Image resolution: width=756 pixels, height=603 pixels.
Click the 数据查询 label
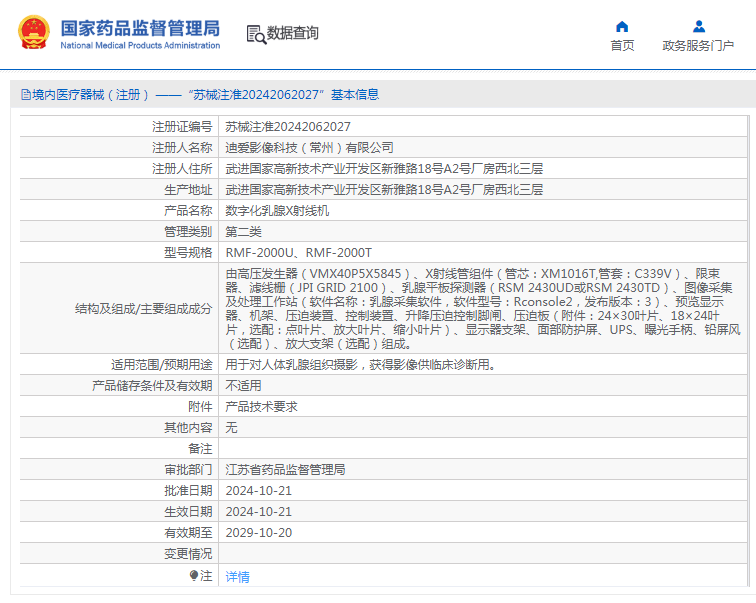(293, 33)
